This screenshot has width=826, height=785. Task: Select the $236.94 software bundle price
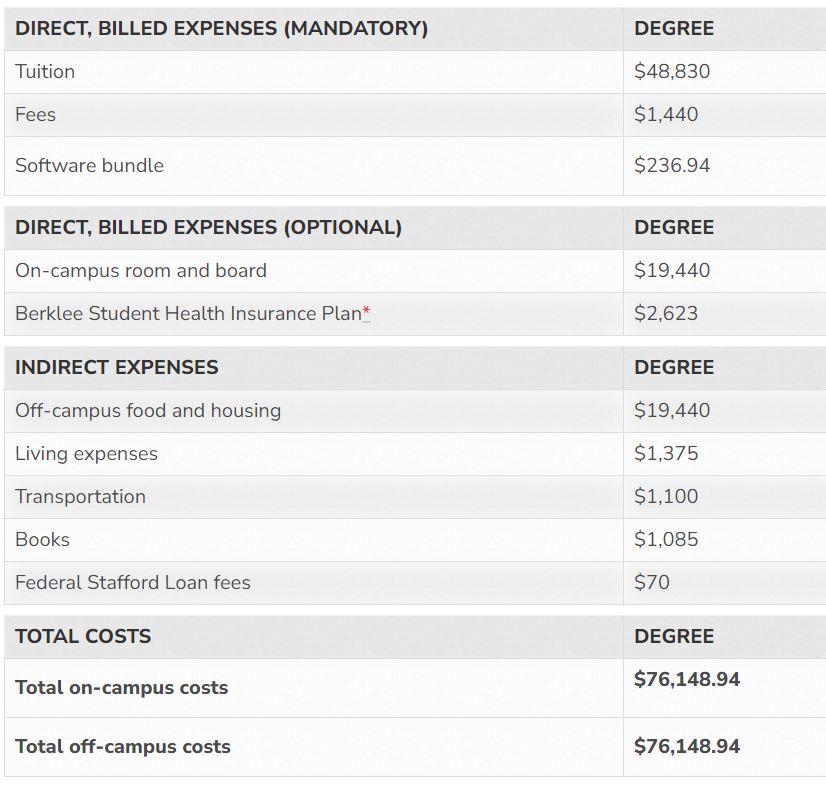point(672,166)
